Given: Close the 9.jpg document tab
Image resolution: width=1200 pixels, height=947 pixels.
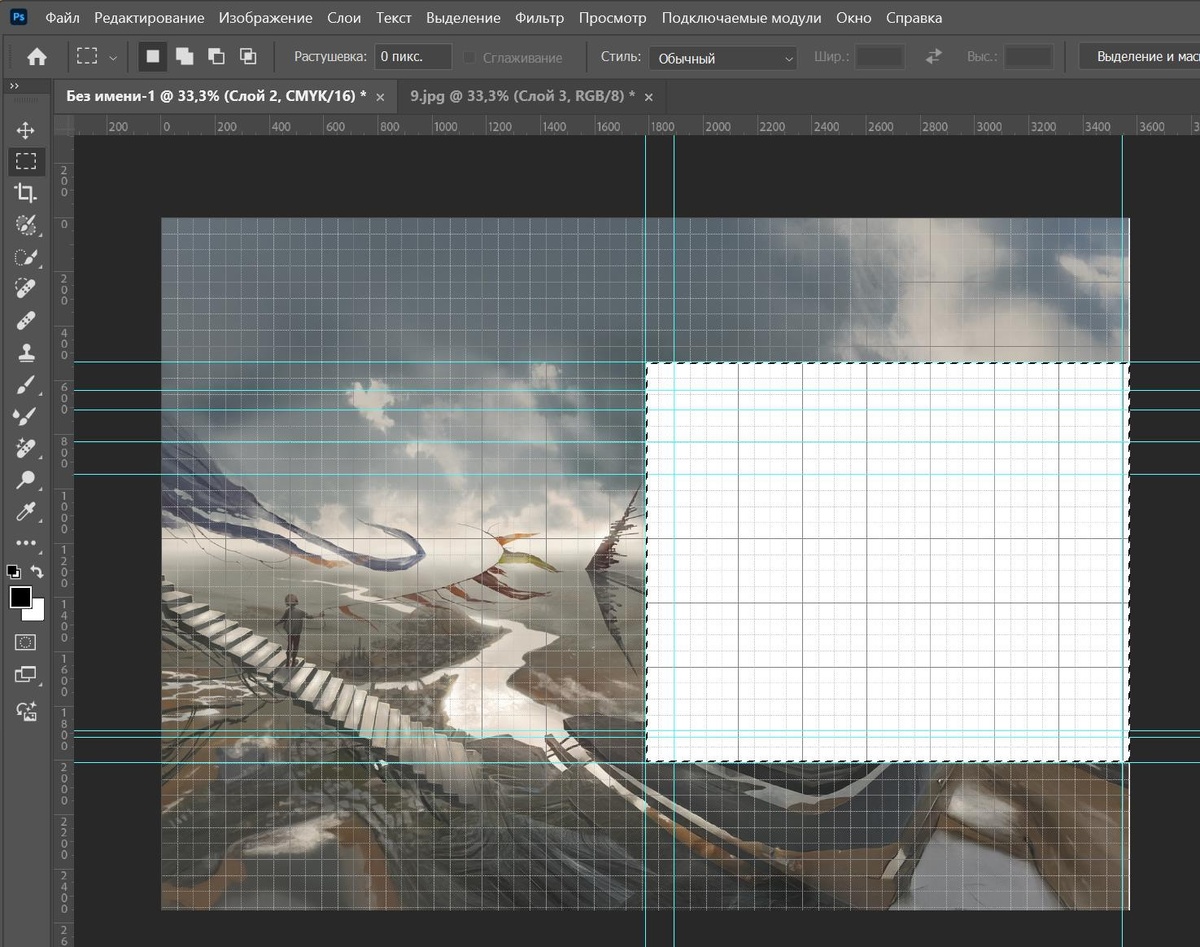Looking at the screenshot, I should pyautogui.click(x=649, y=98).
